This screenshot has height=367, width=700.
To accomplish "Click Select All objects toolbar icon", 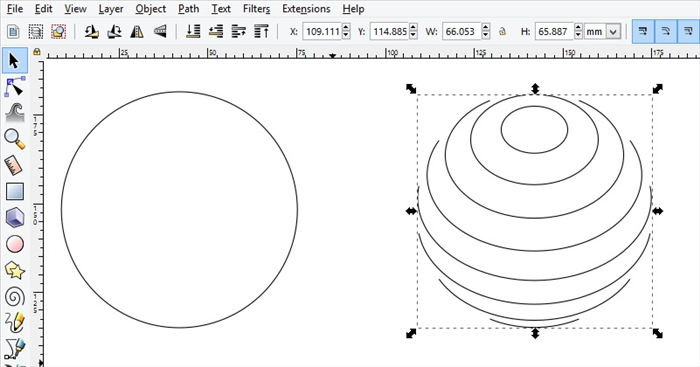I will (13, 32).
